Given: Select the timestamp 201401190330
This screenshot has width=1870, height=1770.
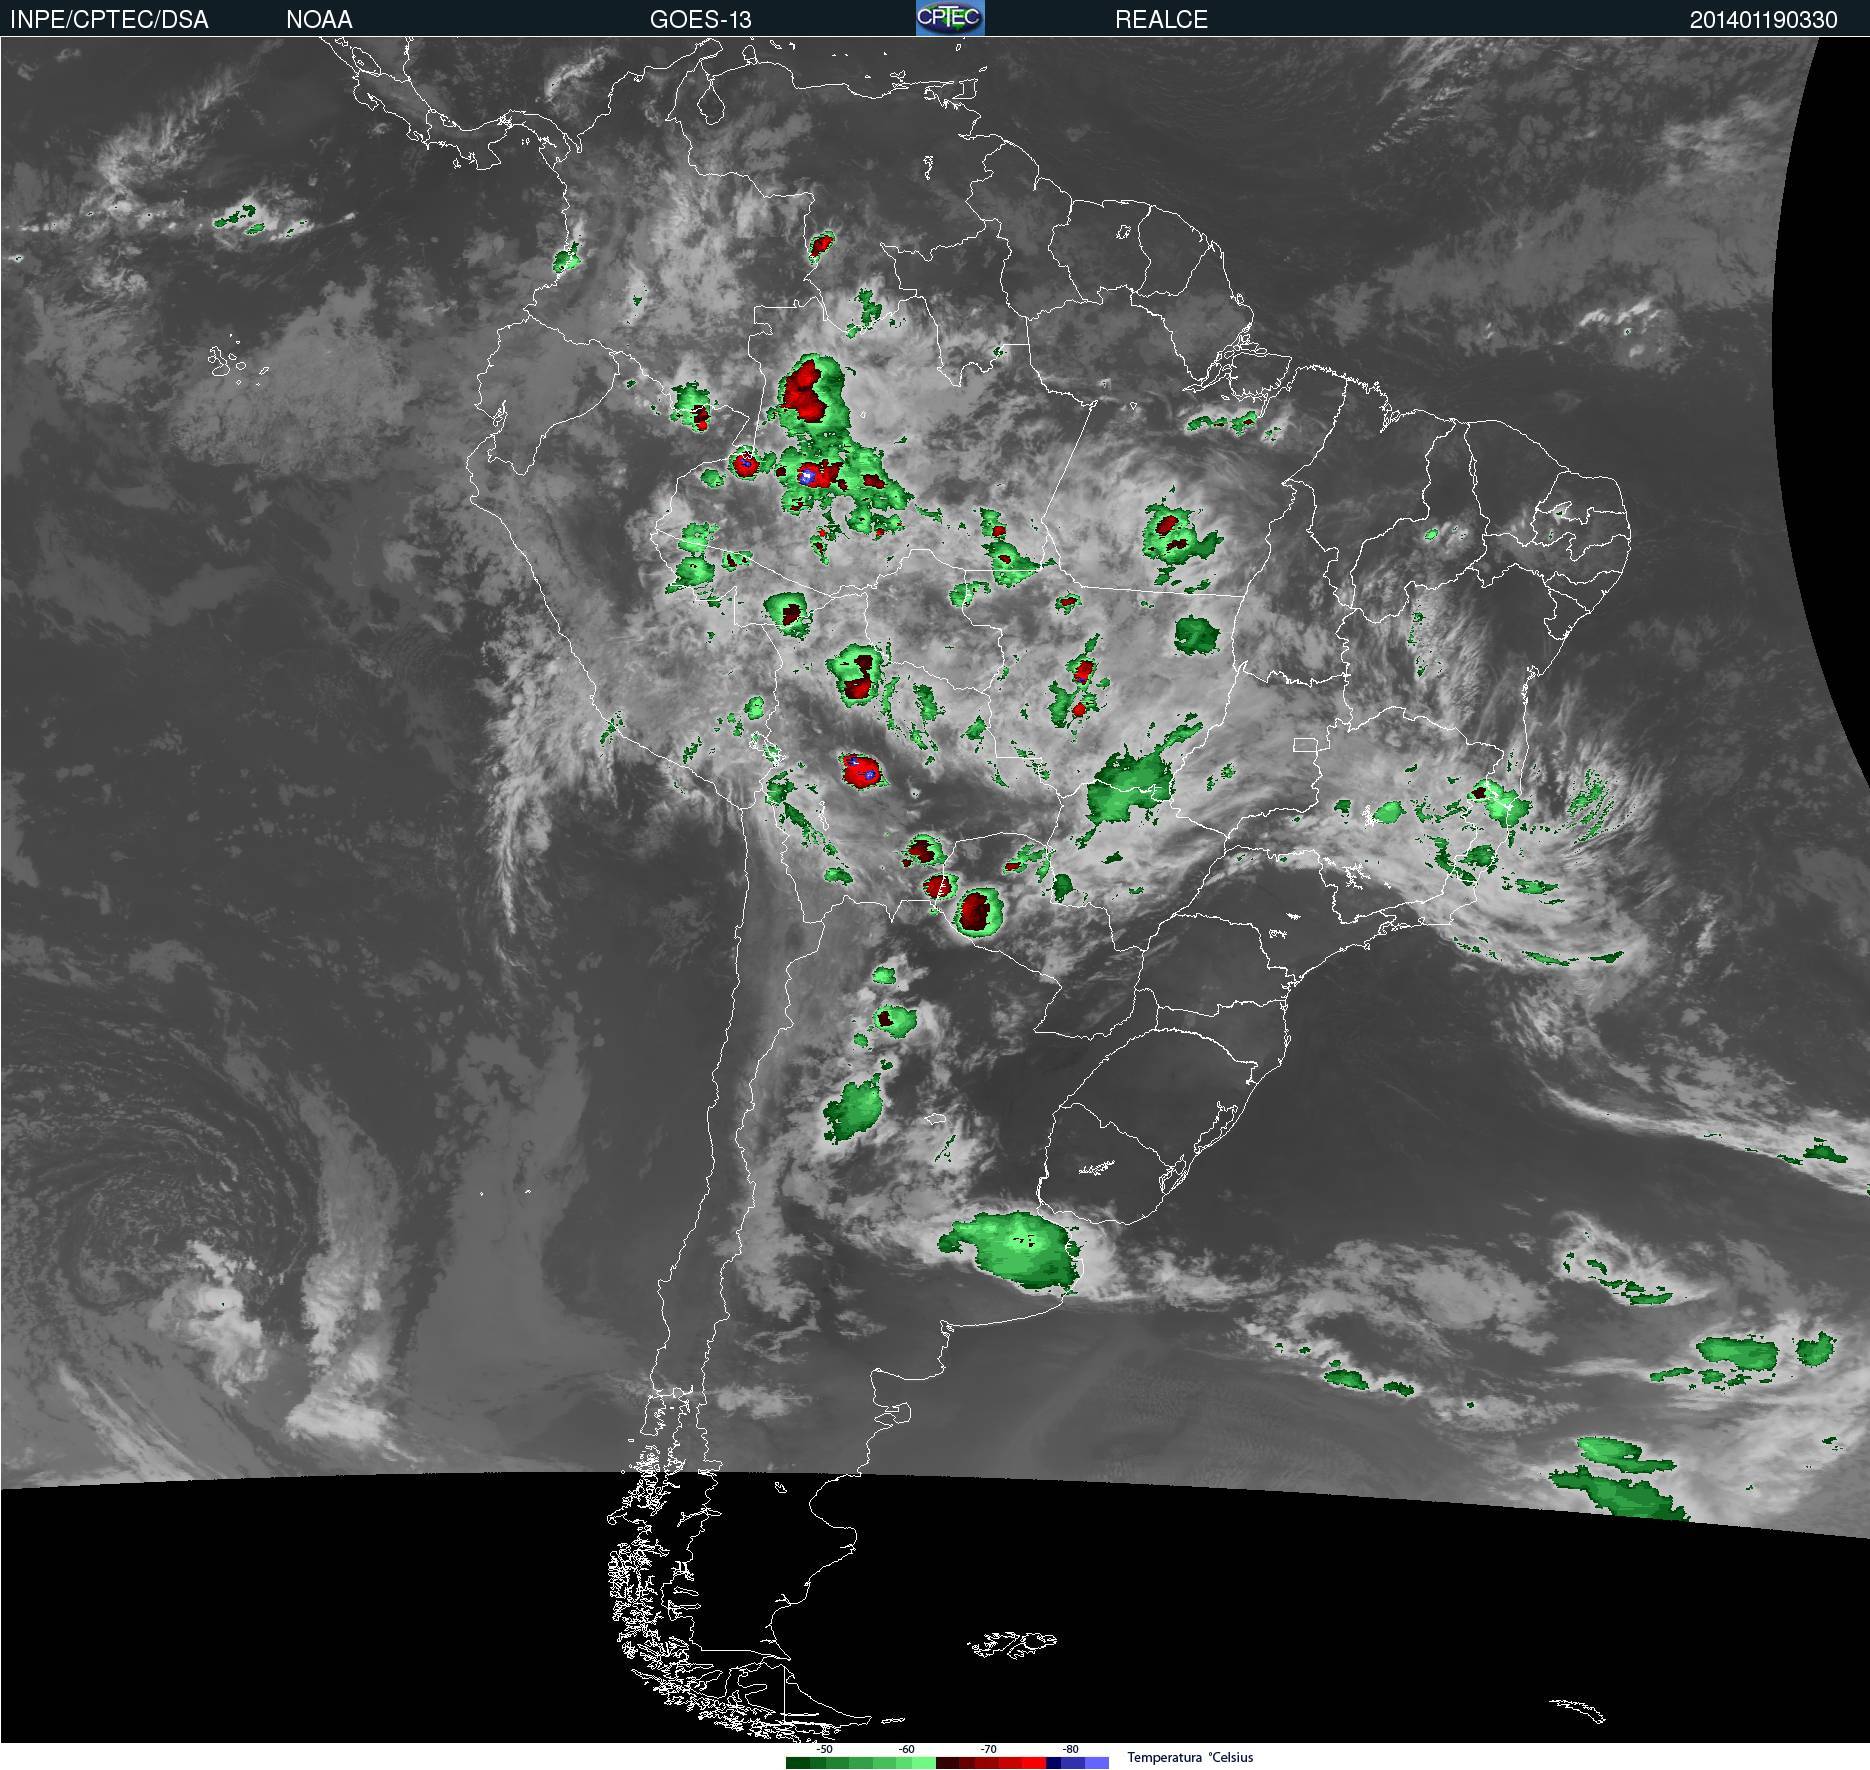Looking at the screenshot, I should coord(1763,19).
